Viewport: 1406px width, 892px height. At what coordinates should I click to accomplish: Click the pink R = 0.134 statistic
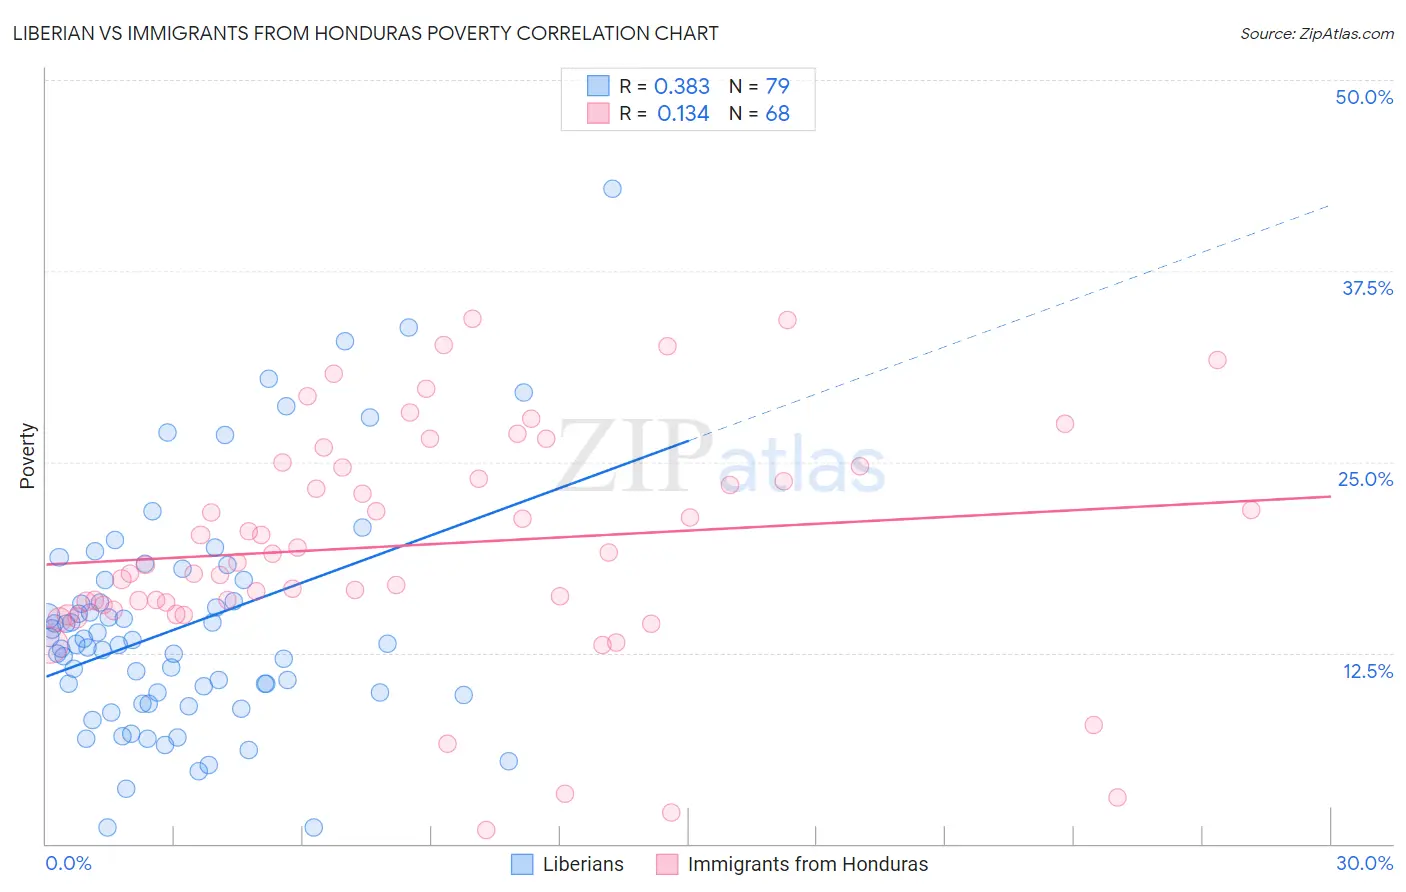coord(664,113)
